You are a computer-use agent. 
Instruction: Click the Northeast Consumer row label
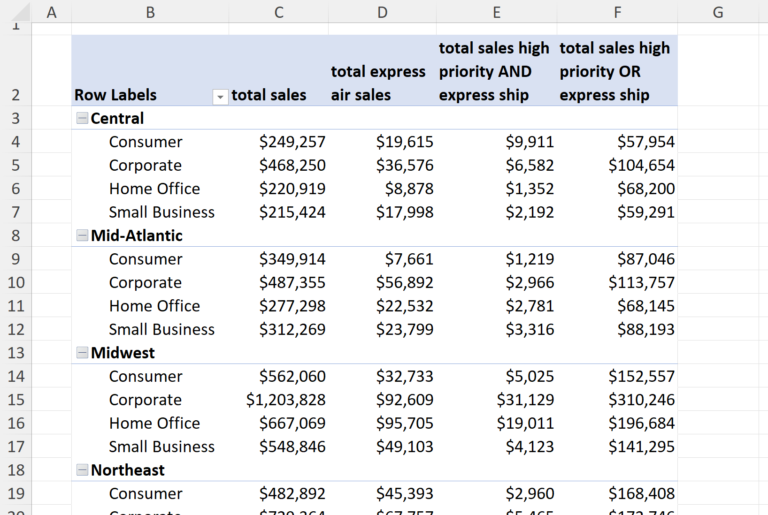pyautogui.click(x=145, y=494)
